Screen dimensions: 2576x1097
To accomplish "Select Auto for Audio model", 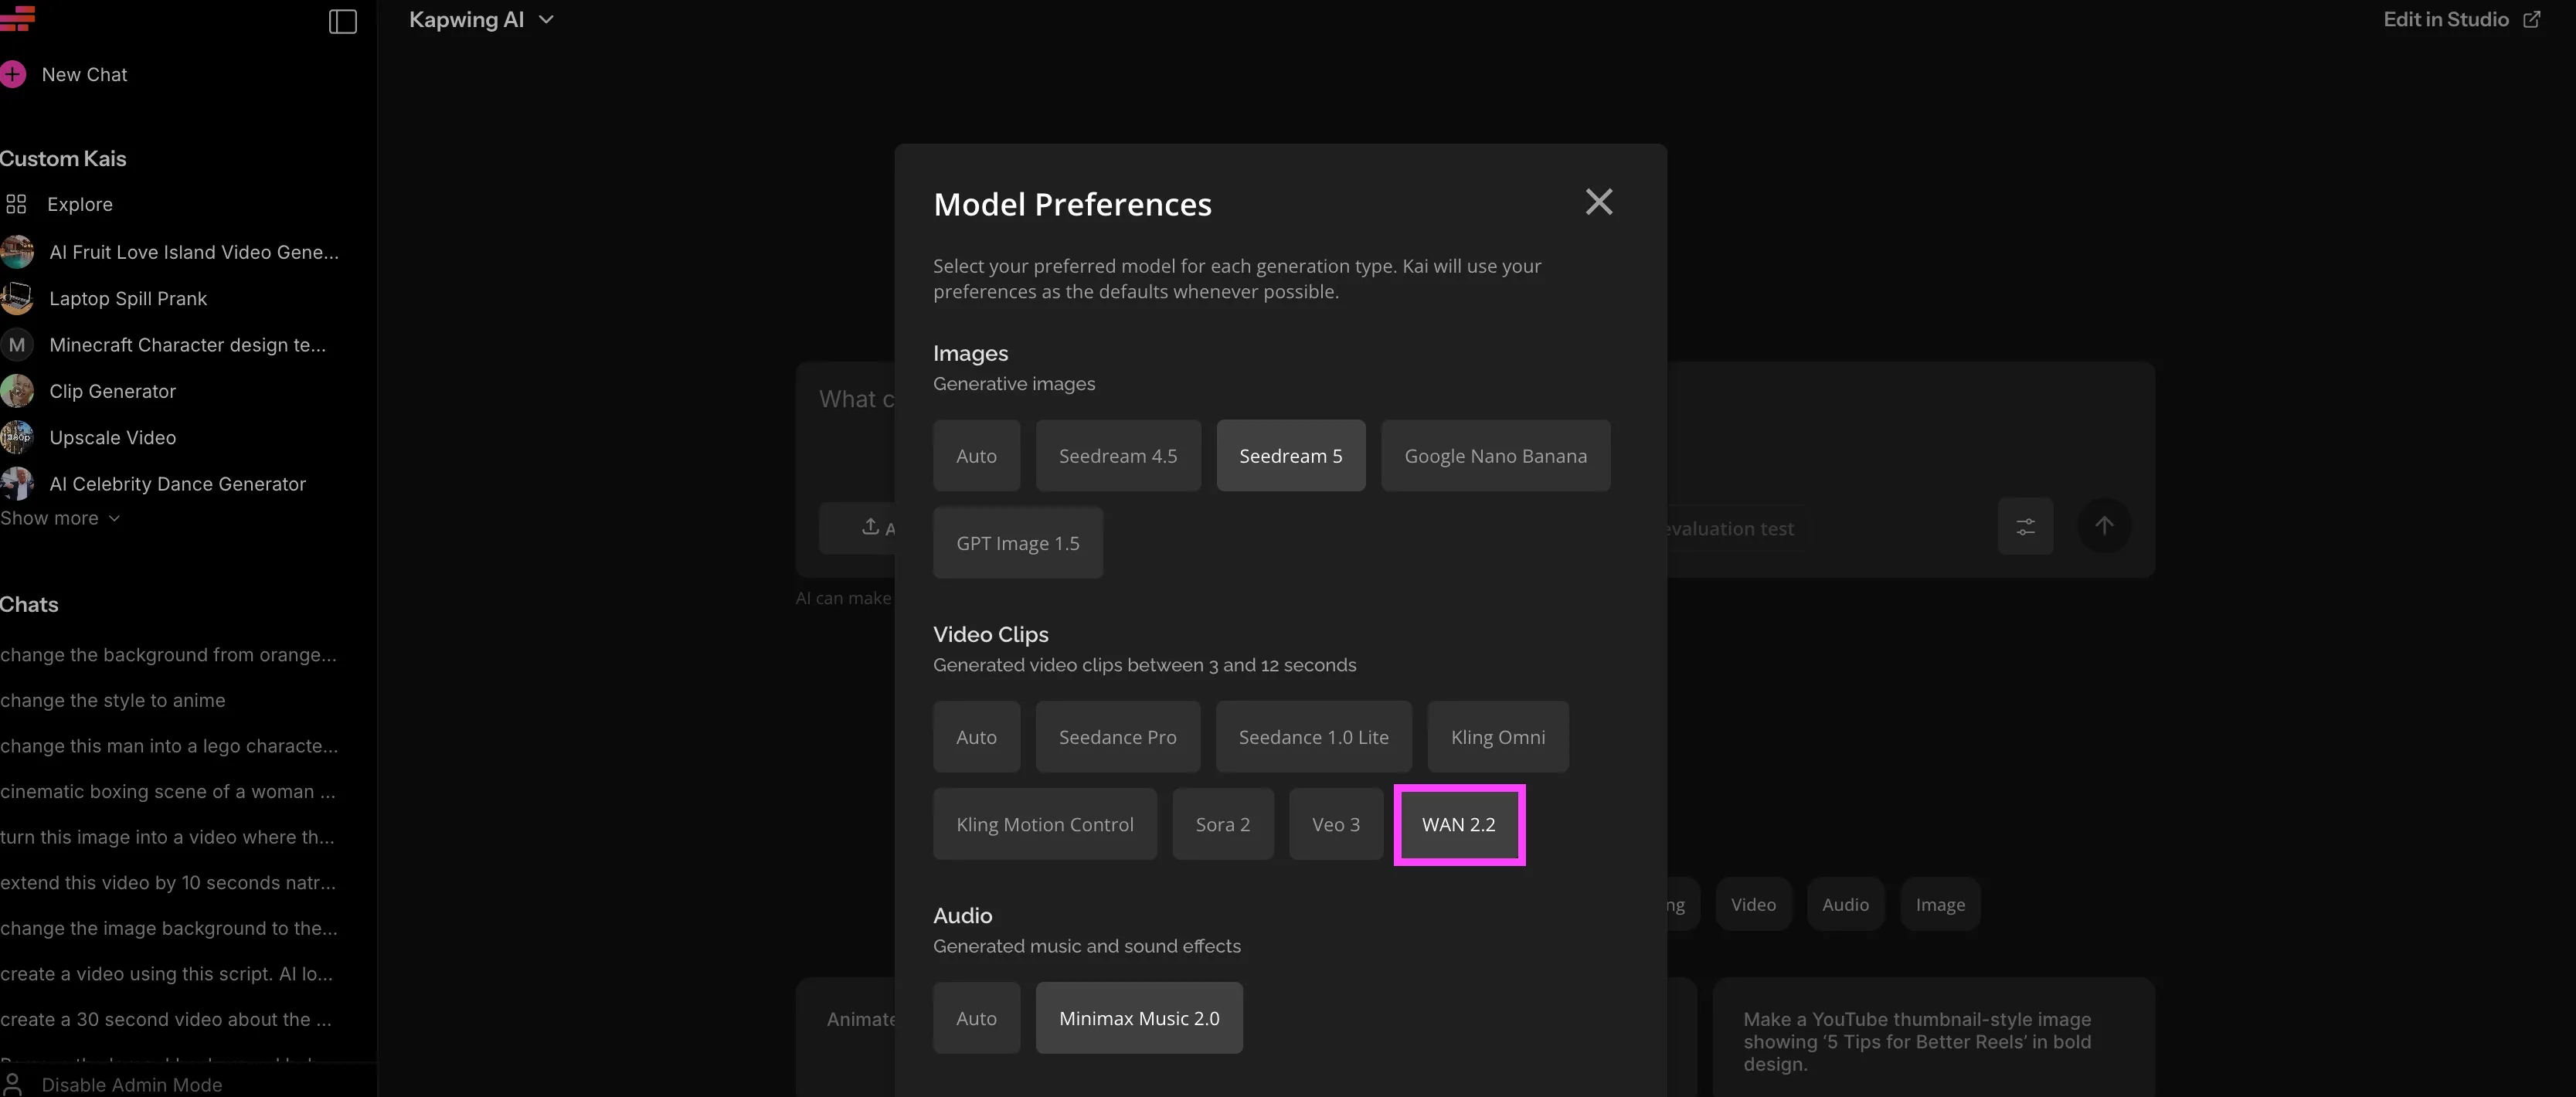I will pyautogui.click(x=976, y=1018).
